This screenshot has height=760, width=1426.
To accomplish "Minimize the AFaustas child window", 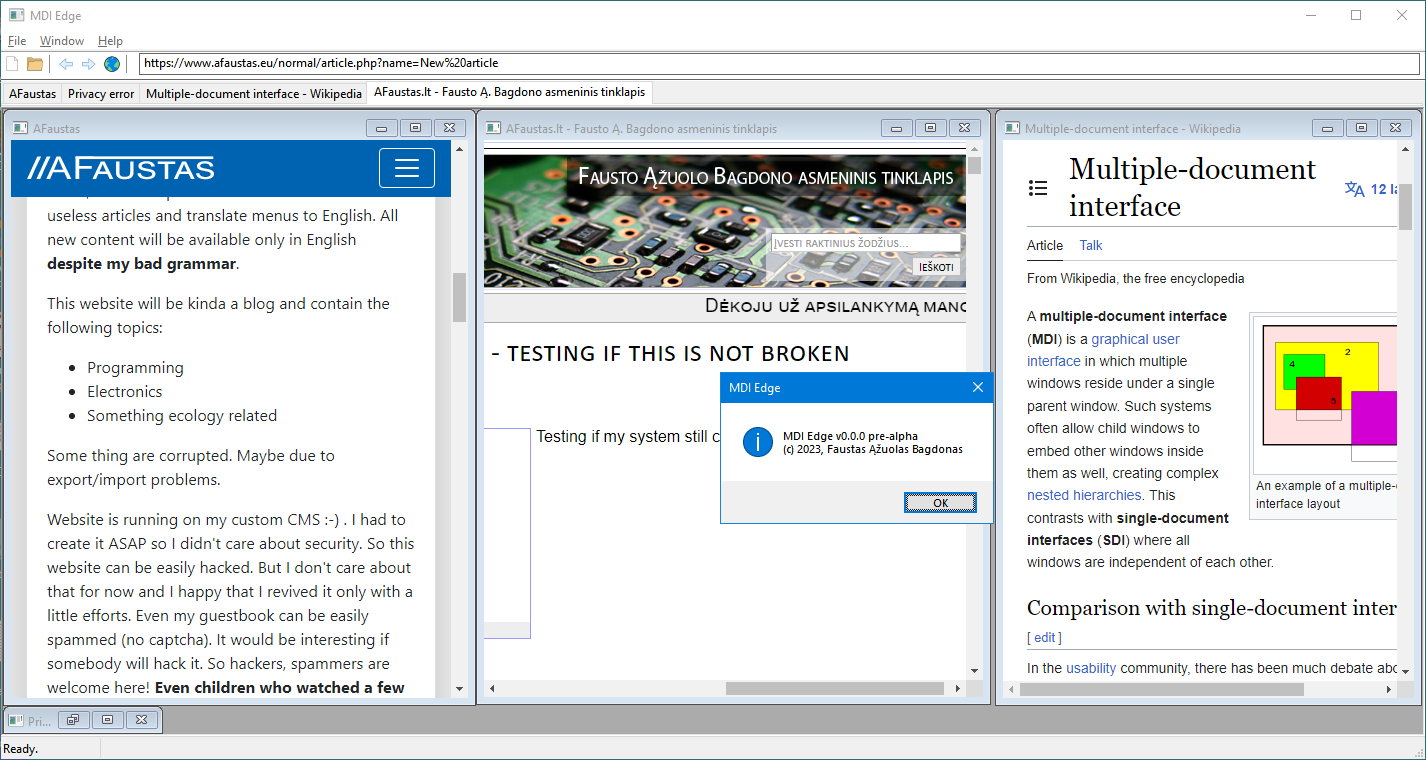I will 381,128.
